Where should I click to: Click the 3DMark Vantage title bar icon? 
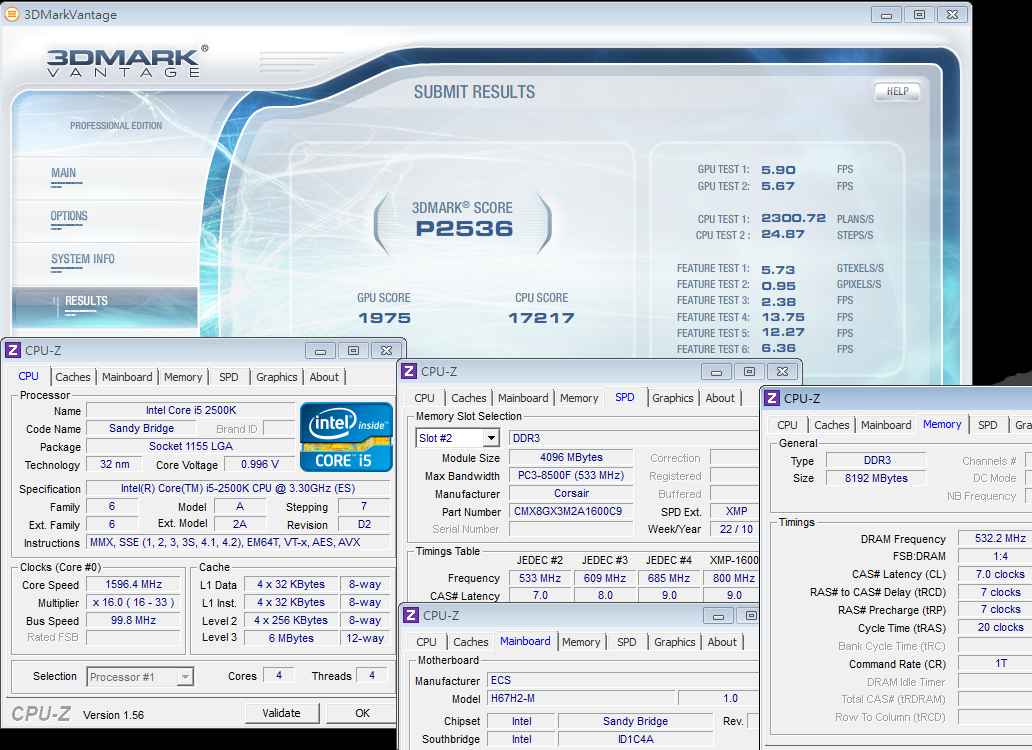pos(12,14)
